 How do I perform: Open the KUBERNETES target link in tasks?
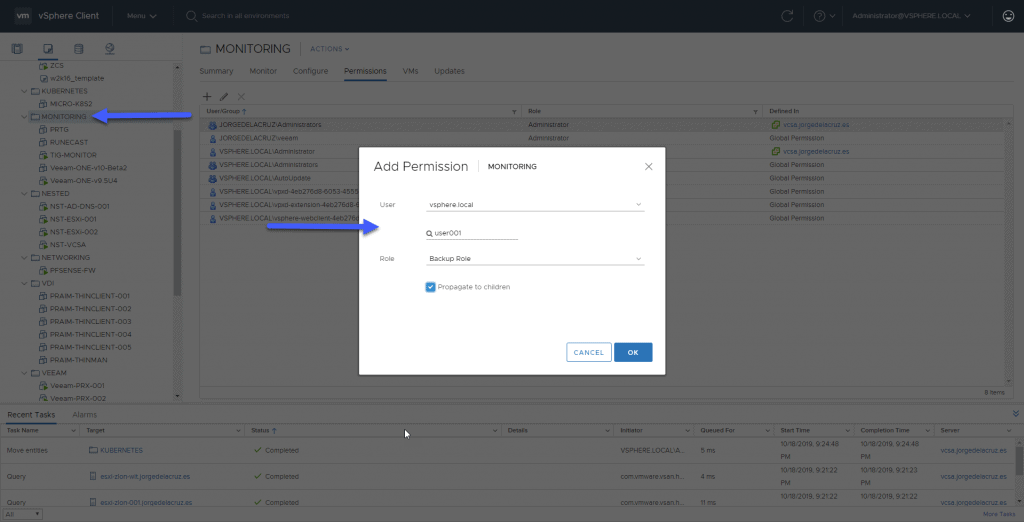121,451
